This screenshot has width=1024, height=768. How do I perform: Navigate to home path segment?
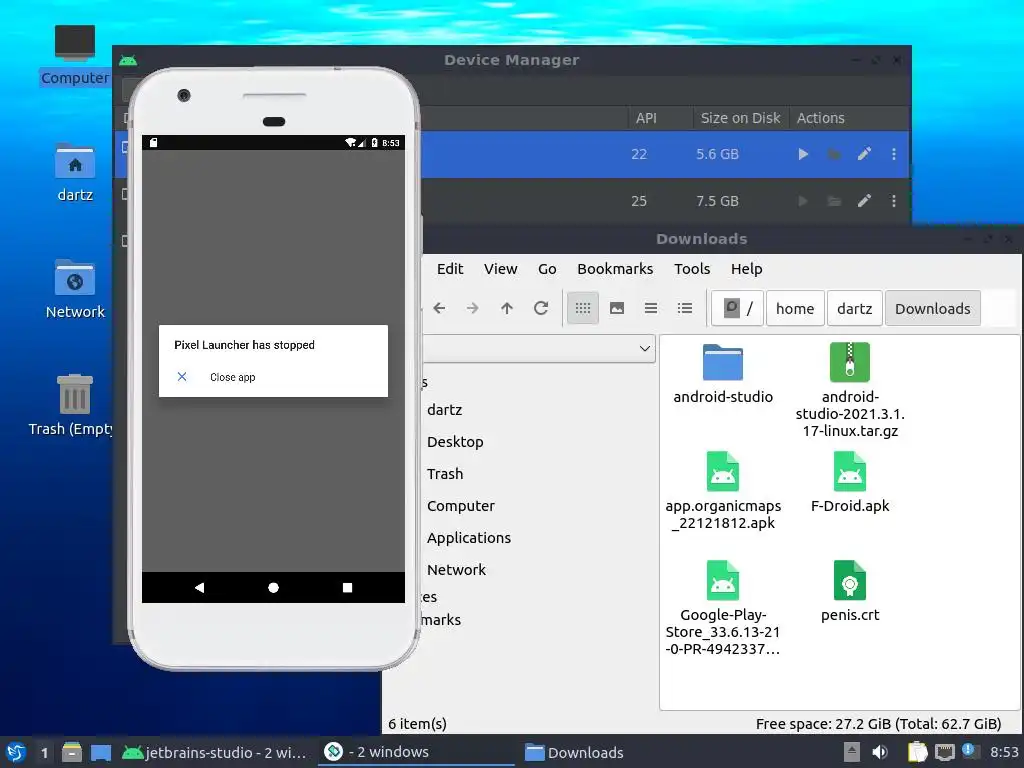795,308
